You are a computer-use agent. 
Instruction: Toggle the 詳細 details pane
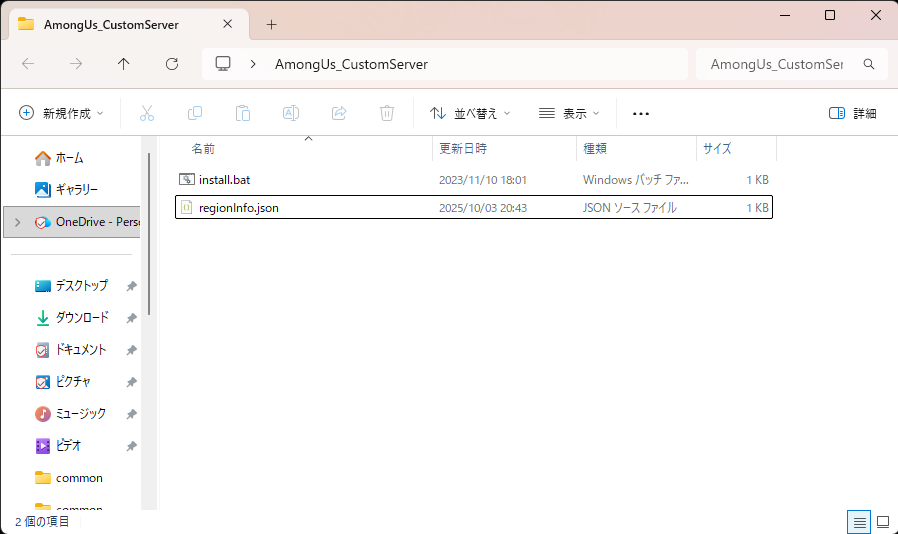[x=853, y=113]
